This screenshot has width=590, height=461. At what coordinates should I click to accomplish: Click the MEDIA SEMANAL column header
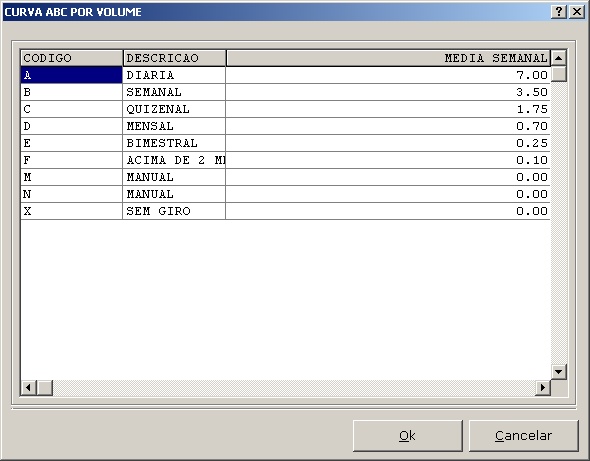pyautogui.click(x=388, y=58)
